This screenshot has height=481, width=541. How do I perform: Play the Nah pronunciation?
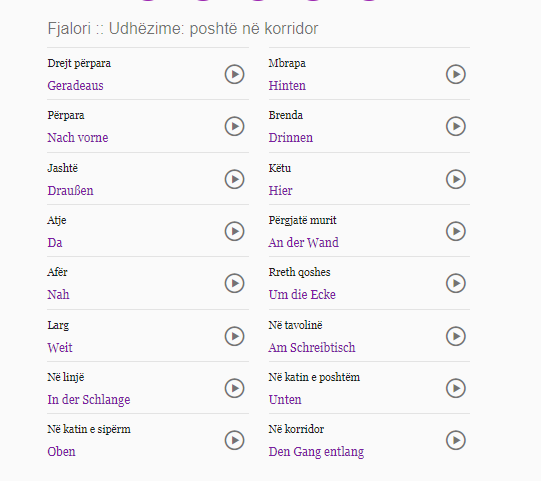pyautogui.click(x=235, y=283)
